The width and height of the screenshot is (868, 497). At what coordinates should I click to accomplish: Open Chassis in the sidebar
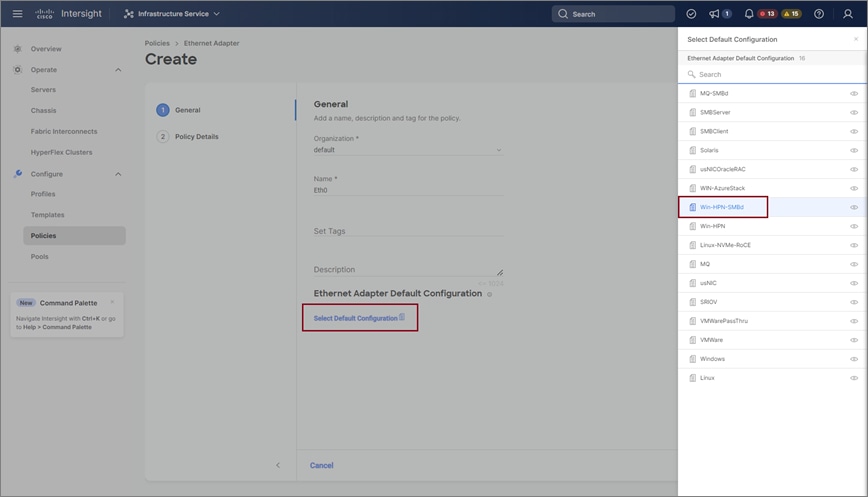pyautogui.click(x=43, y=111)
